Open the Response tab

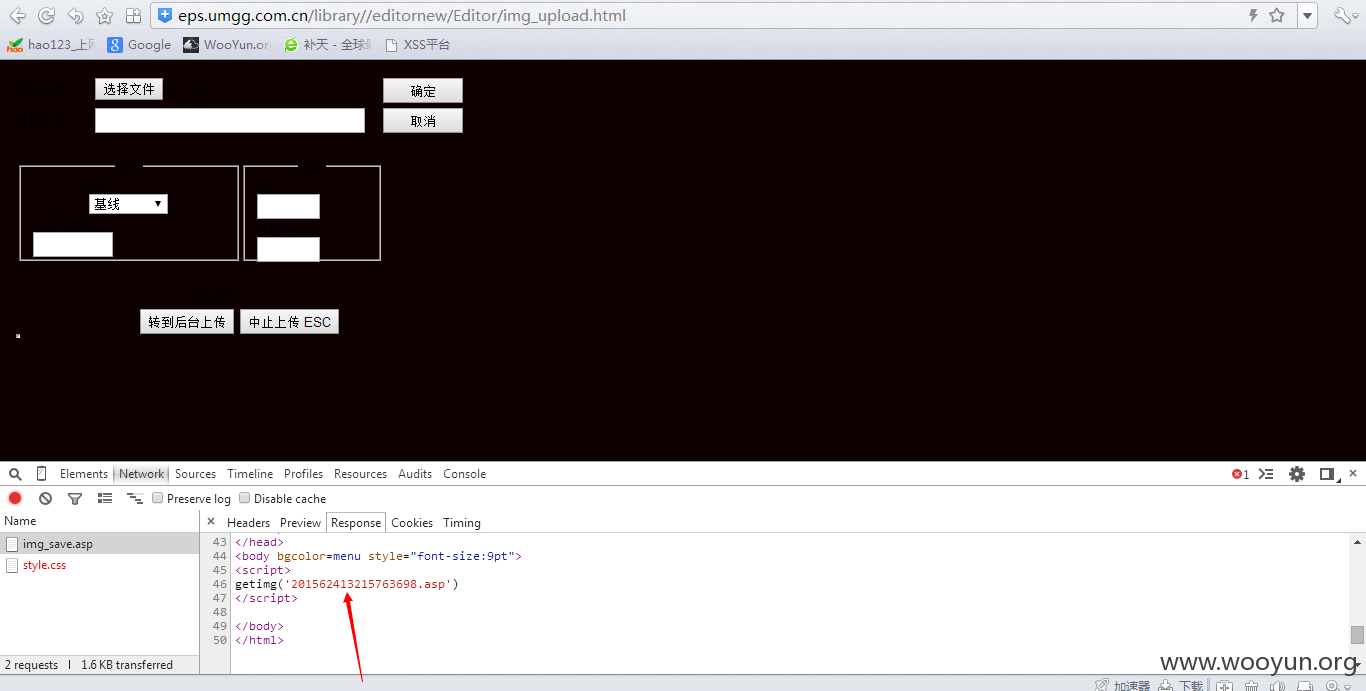356,523
